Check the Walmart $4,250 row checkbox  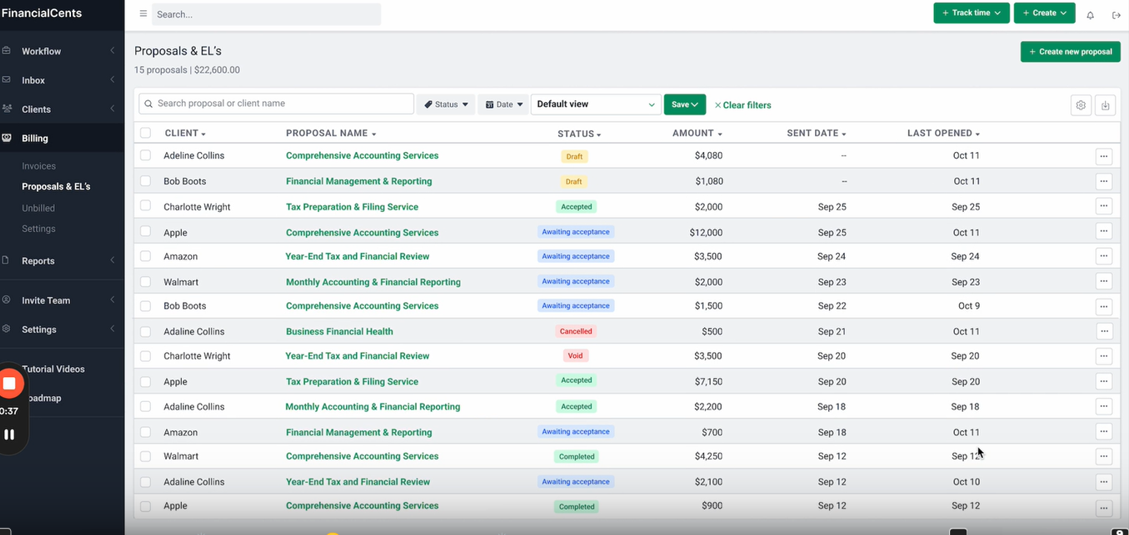145,457
